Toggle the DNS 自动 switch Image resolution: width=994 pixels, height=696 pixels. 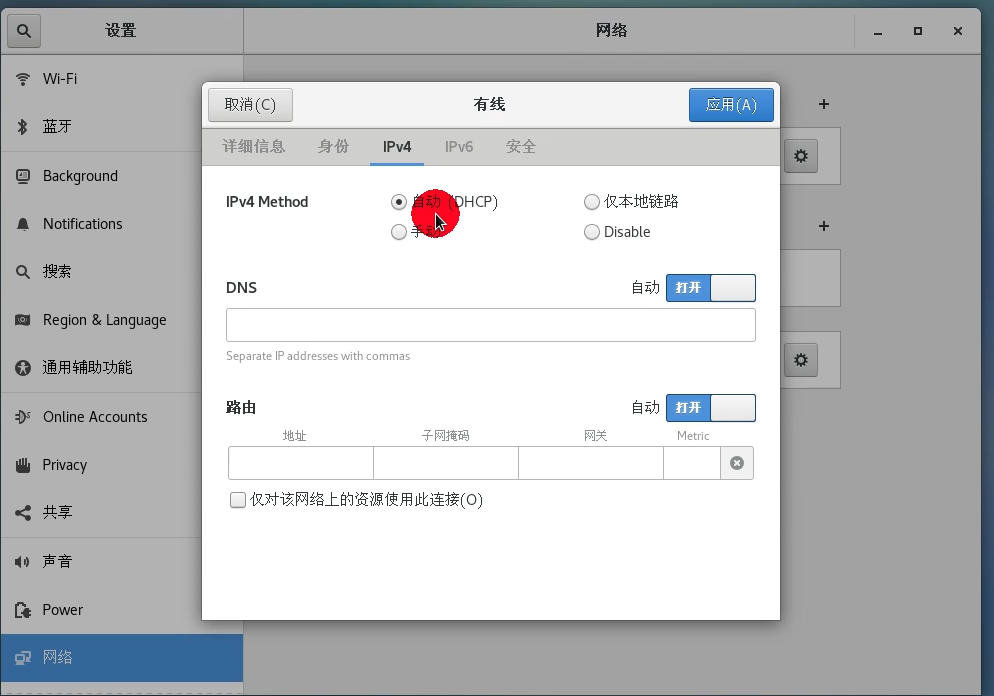point(711,288)
